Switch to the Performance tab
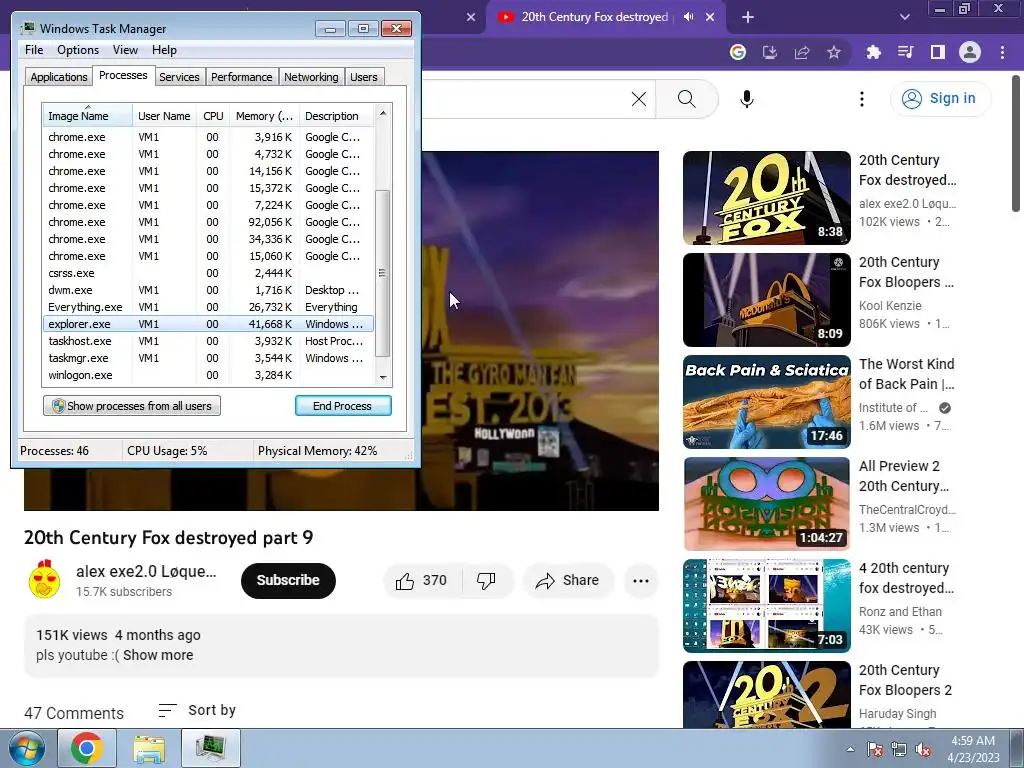Screen dimensions: 1024x768 [241, 77]
